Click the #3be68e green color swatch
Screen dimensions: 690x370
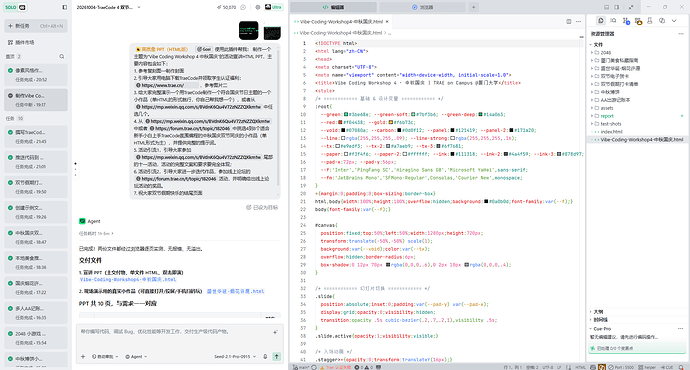tap(346, 114)
